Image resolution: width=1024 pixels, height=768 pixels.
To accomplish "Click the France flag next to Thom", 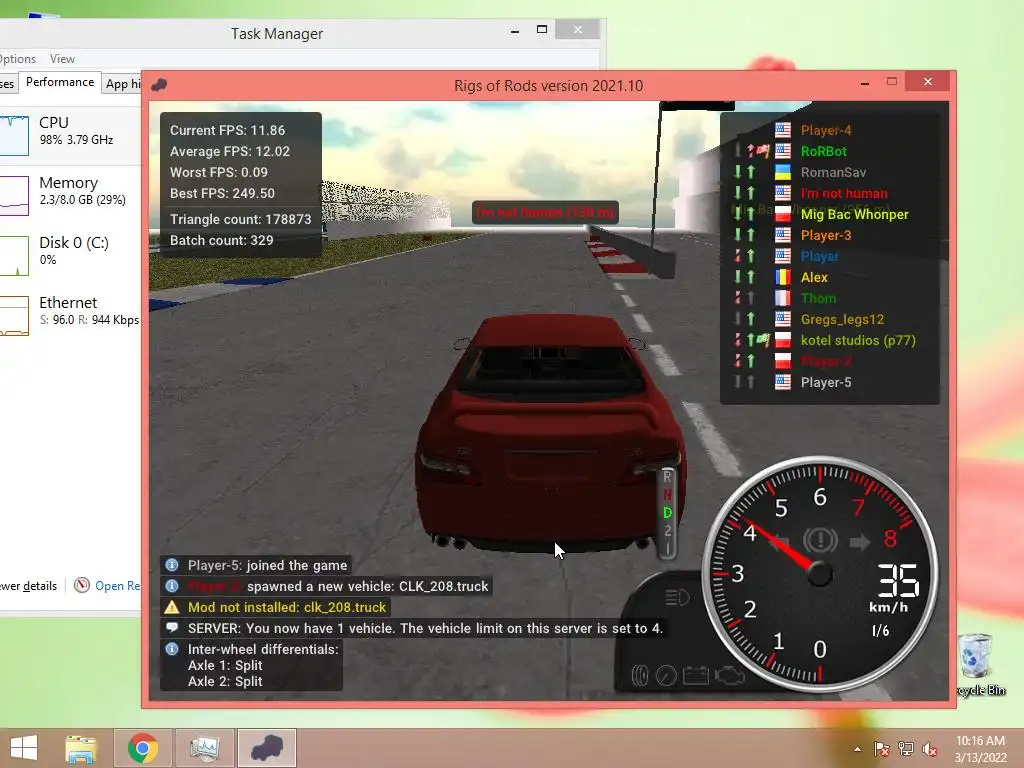I will click(x=782, y=298).
